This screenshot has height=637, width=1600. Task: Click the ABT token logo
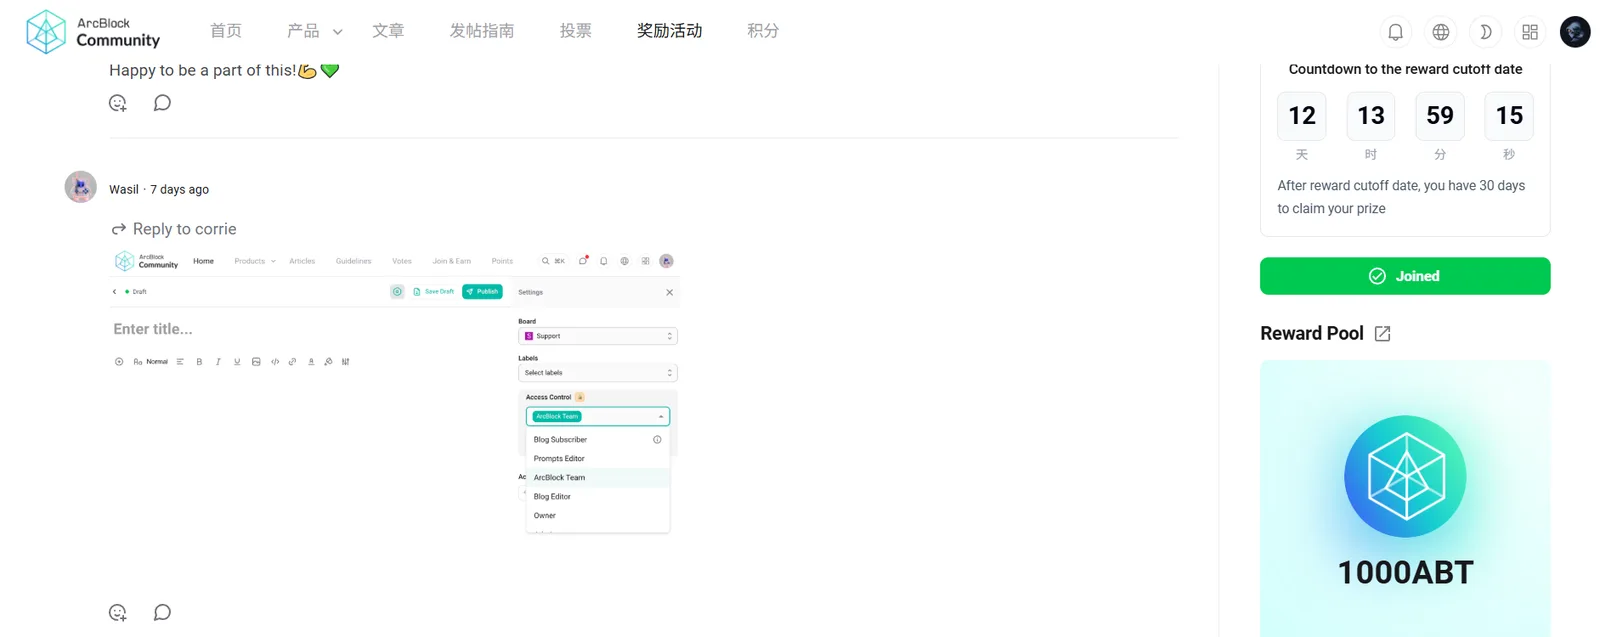coord(1405,476)
